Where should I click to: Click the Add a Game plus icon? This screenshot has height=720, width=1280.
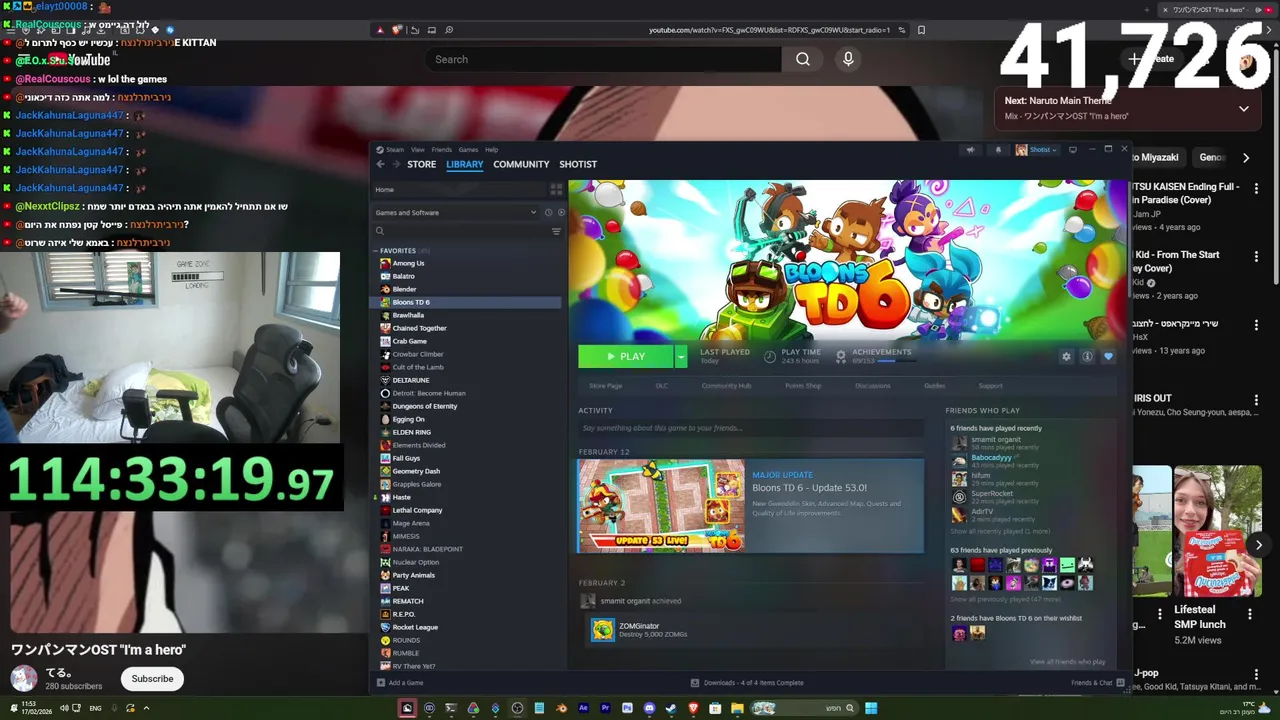pos(380,683)
